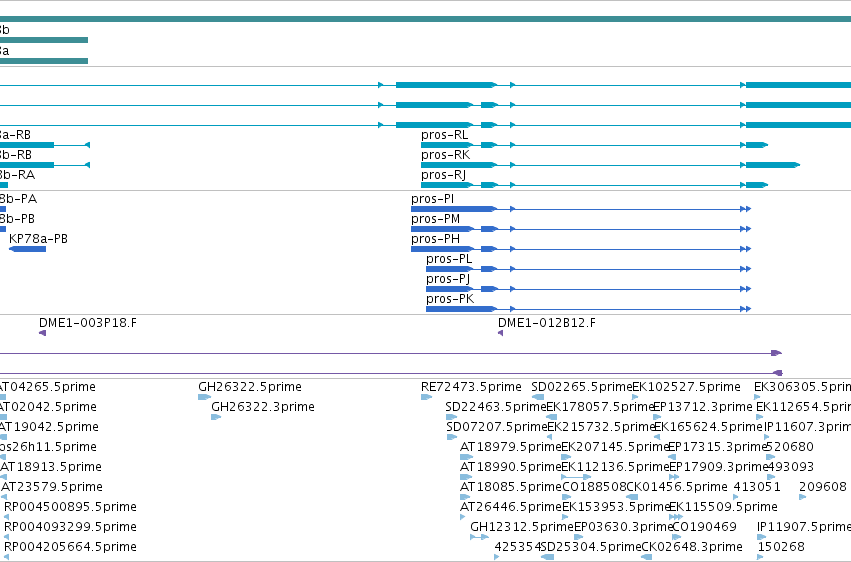Select the 520680 feature label

(790, 447)
